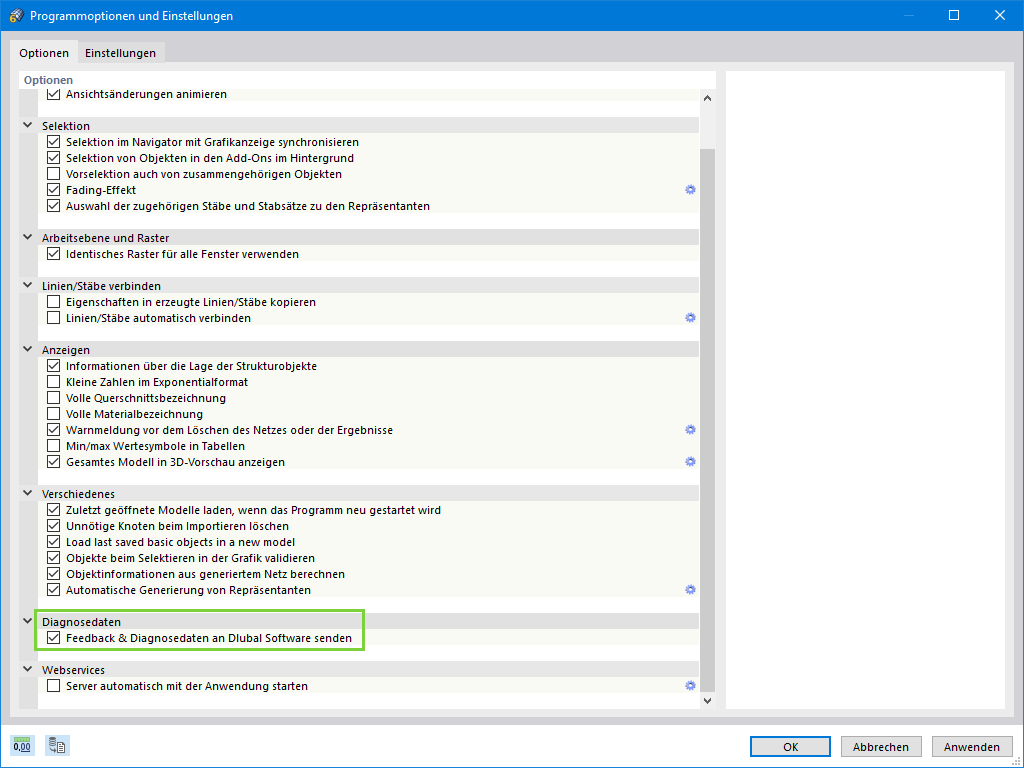The height and width of the screenshot is (768, 1024).
Task: Open gear settings for Gesamtes Modell in 3D-Vorschau
Action: click(x=690, y=462)
